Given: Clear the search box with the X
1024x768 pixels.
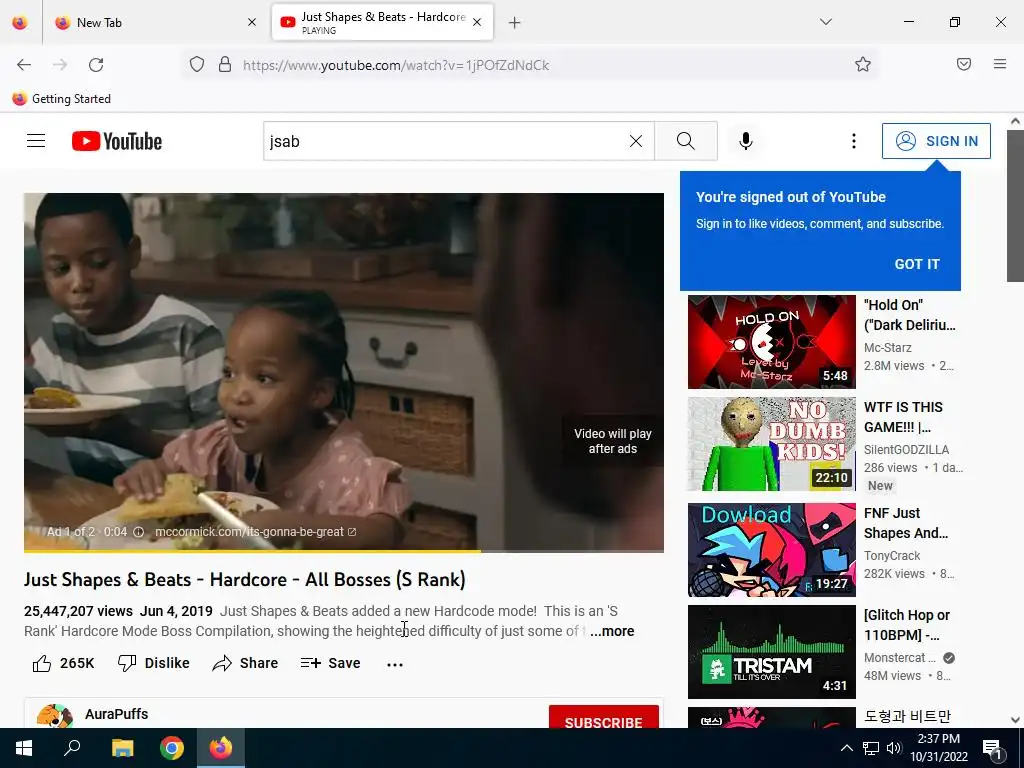Looking at the screenshot, I should pyautogui.click(x=635, y=141).
